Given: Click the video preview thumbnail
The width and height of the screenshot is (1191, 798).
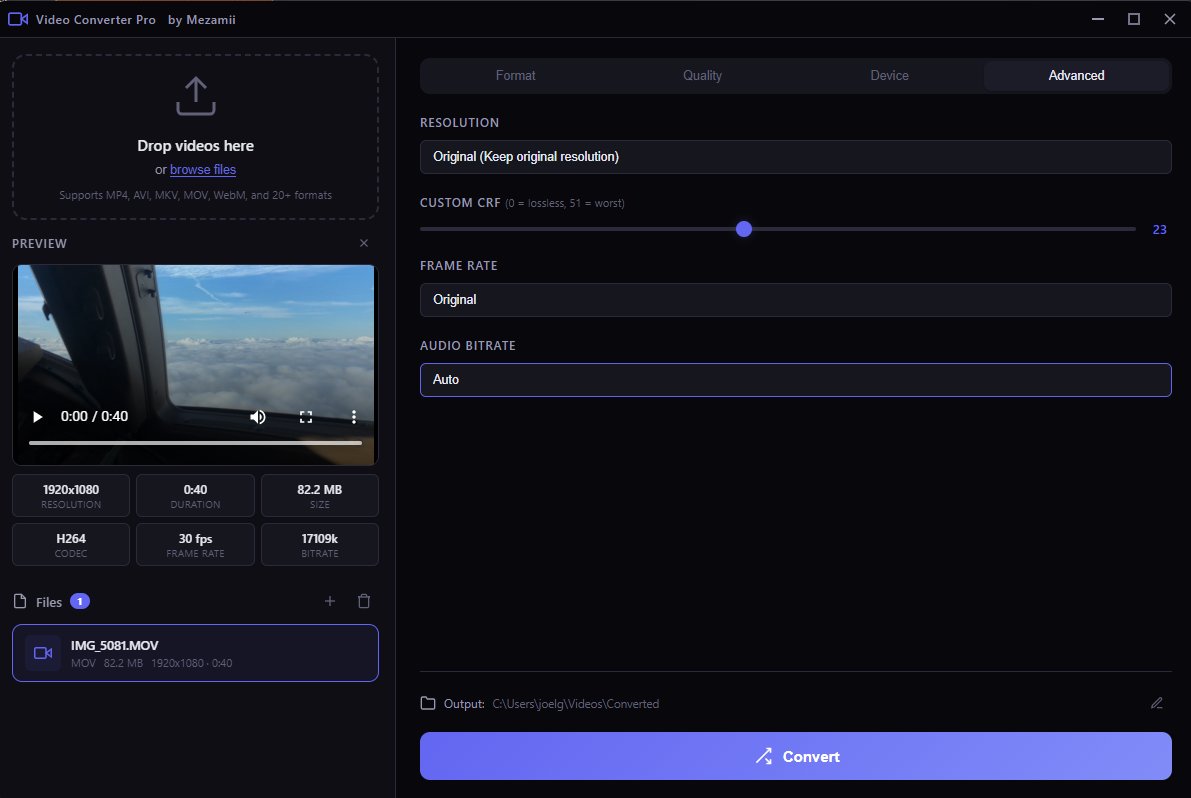Looking at the screenshot, I should [x=195, y=364].
